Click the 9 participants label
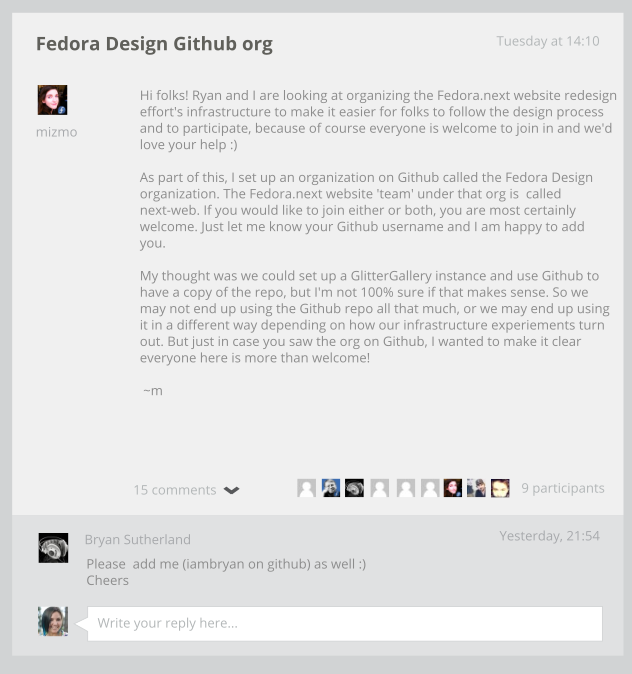Screen dimensions: 632x674 point(563,488)
